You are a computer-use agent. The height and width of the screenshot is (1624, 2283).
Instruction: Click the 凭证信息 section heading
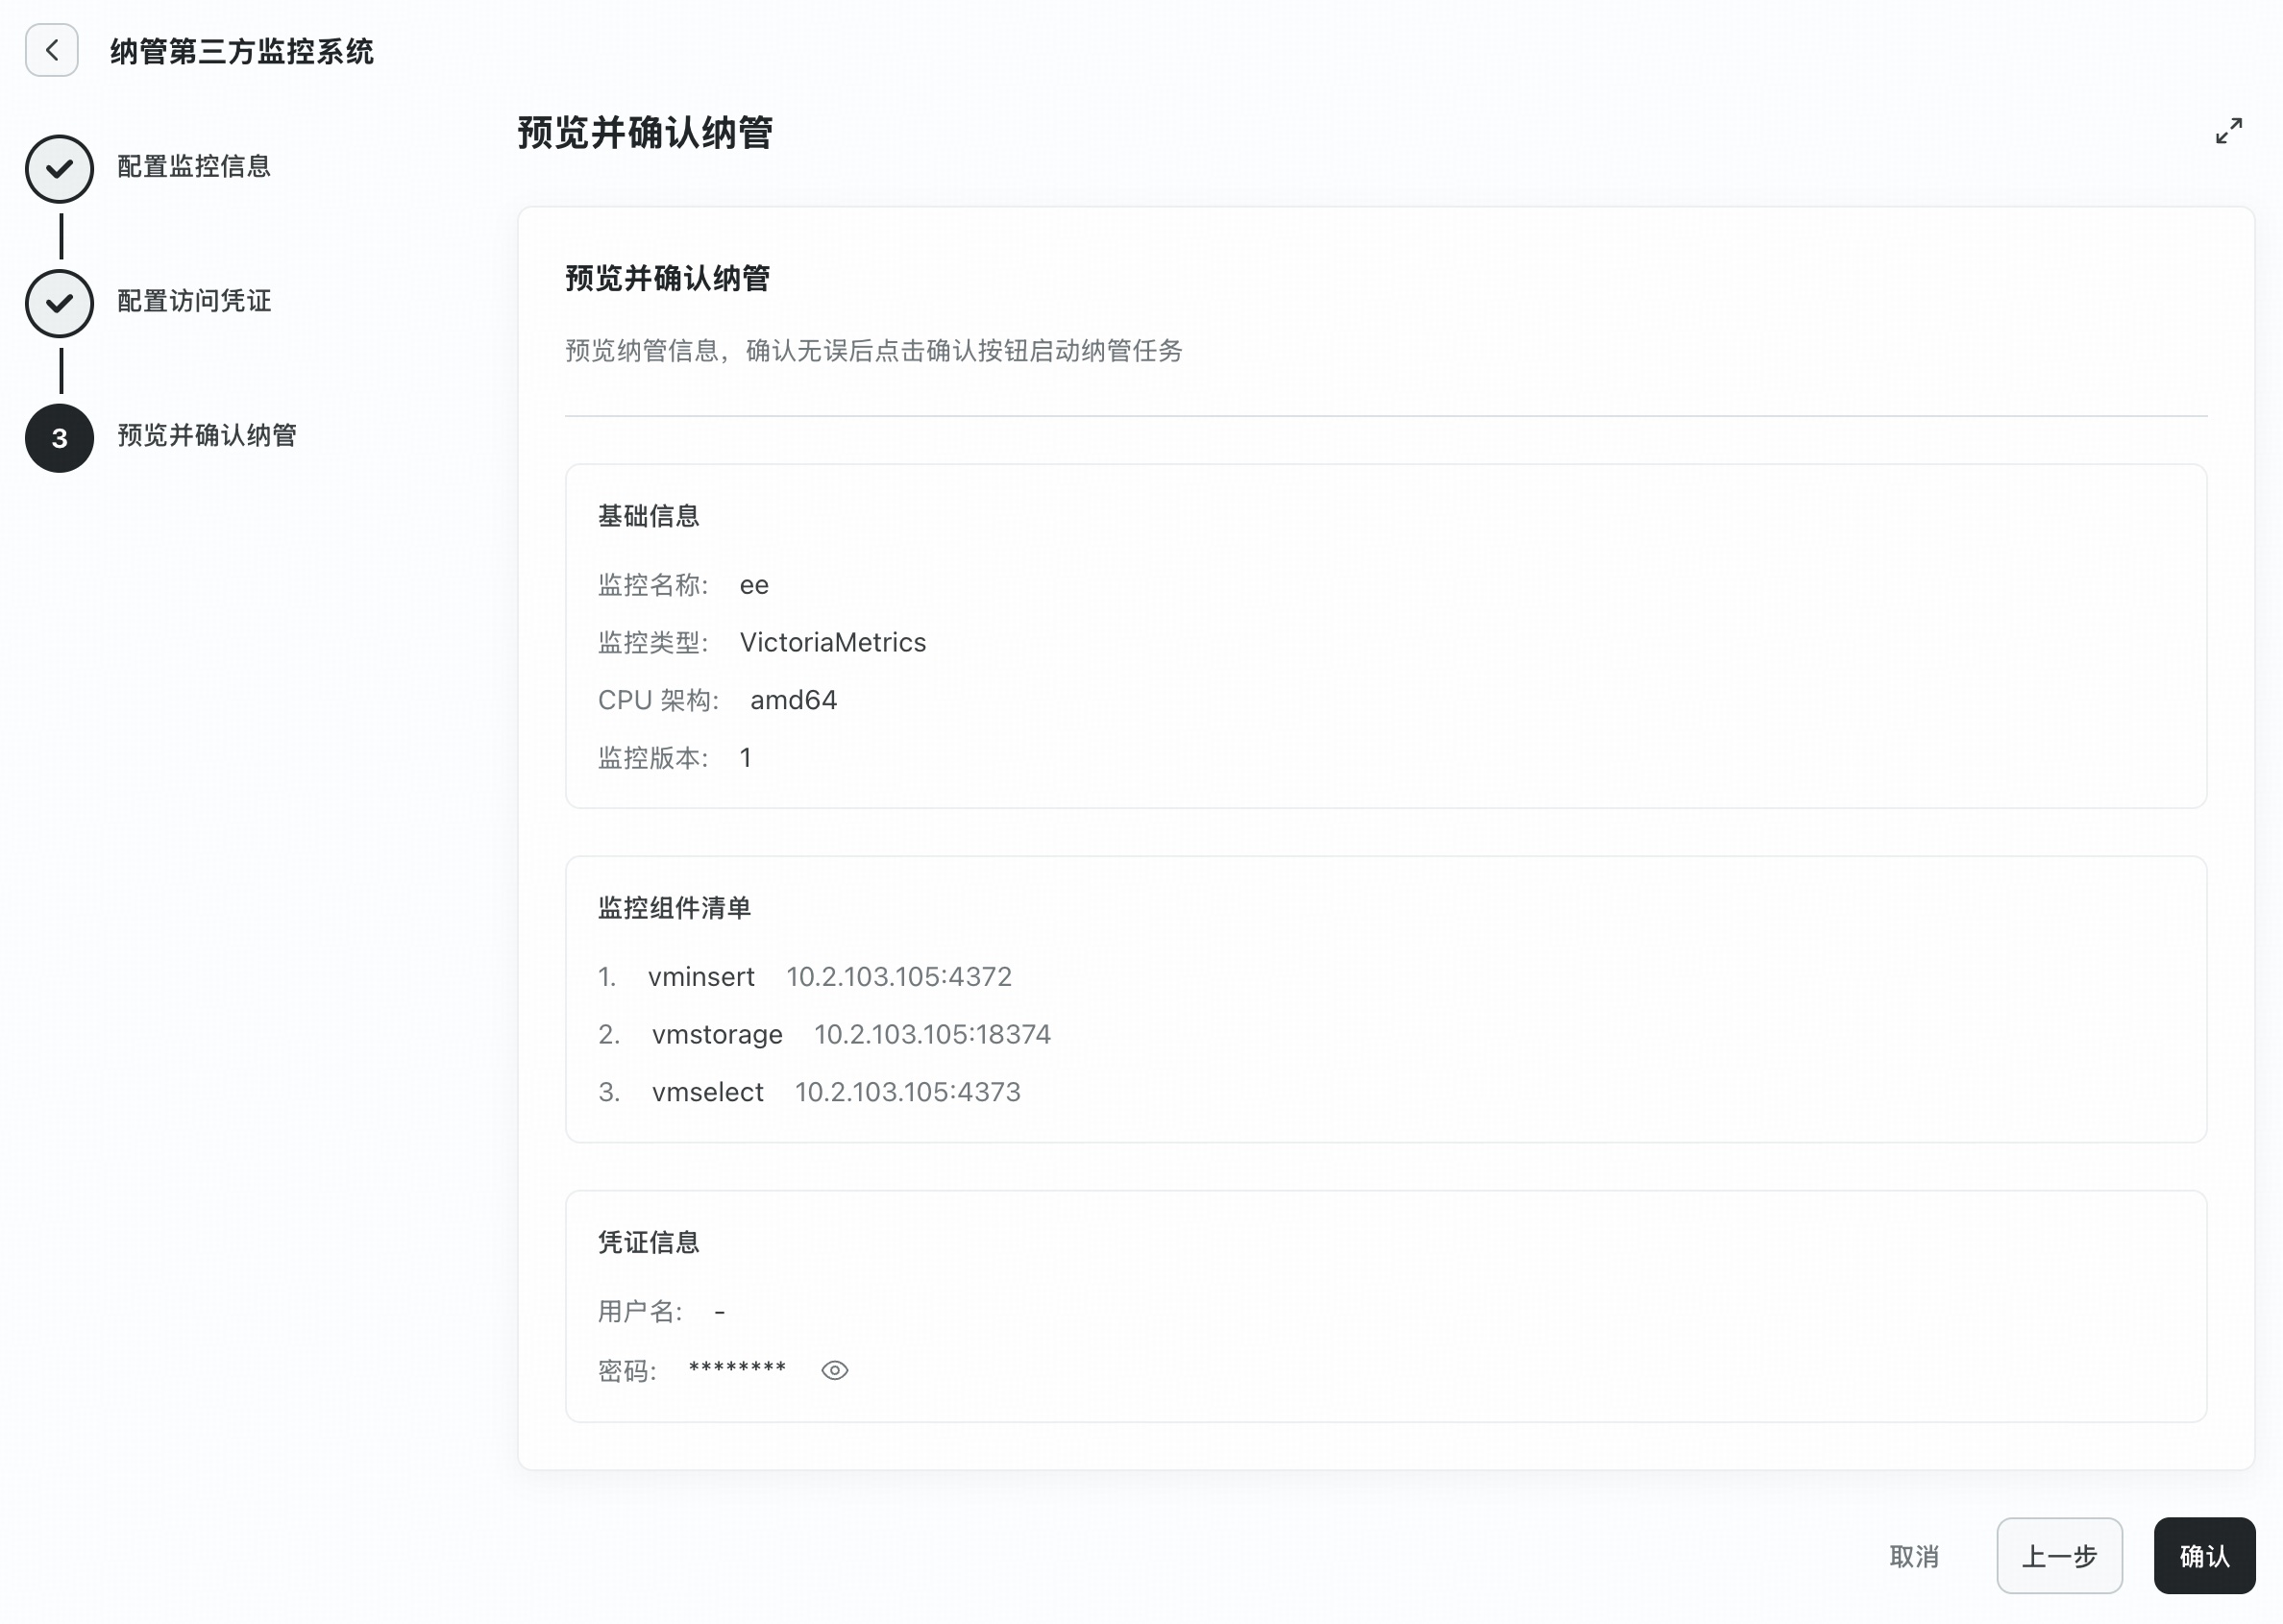(648, 1242)
